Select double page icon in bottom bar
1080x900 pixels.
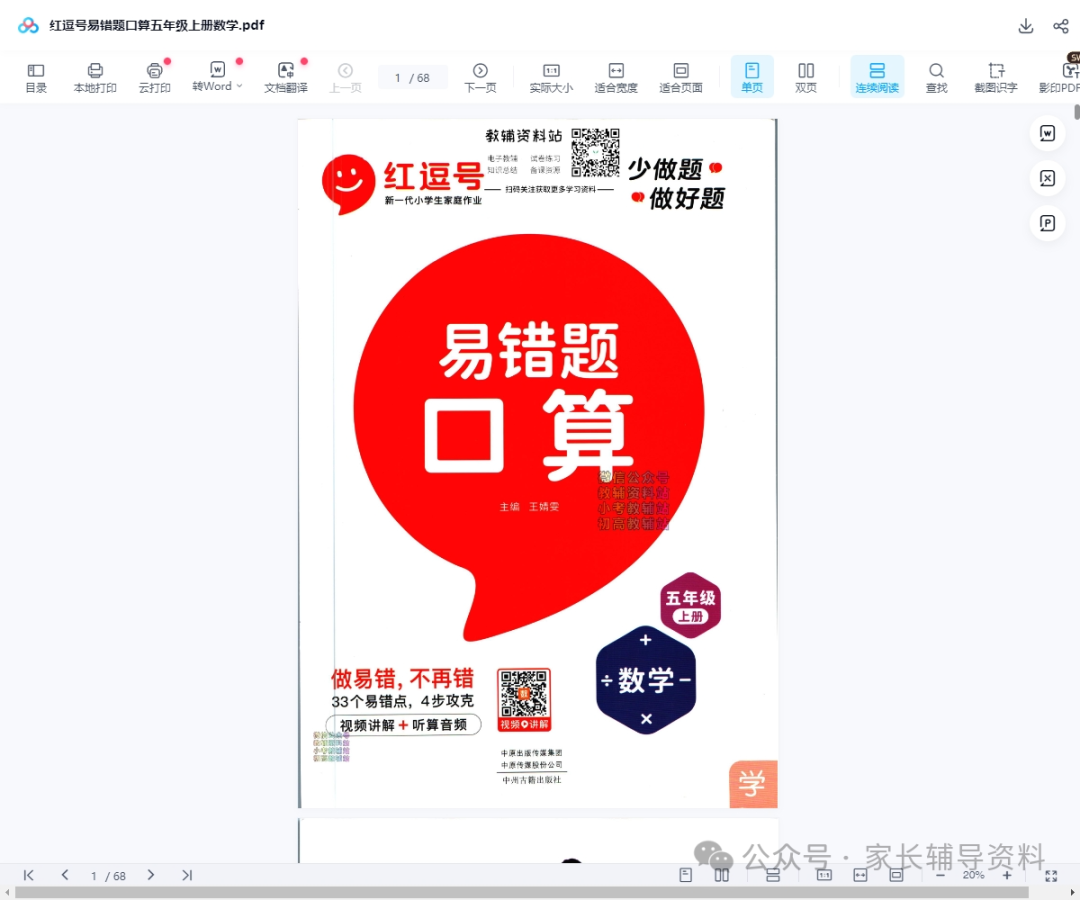[x=721, y=875]
